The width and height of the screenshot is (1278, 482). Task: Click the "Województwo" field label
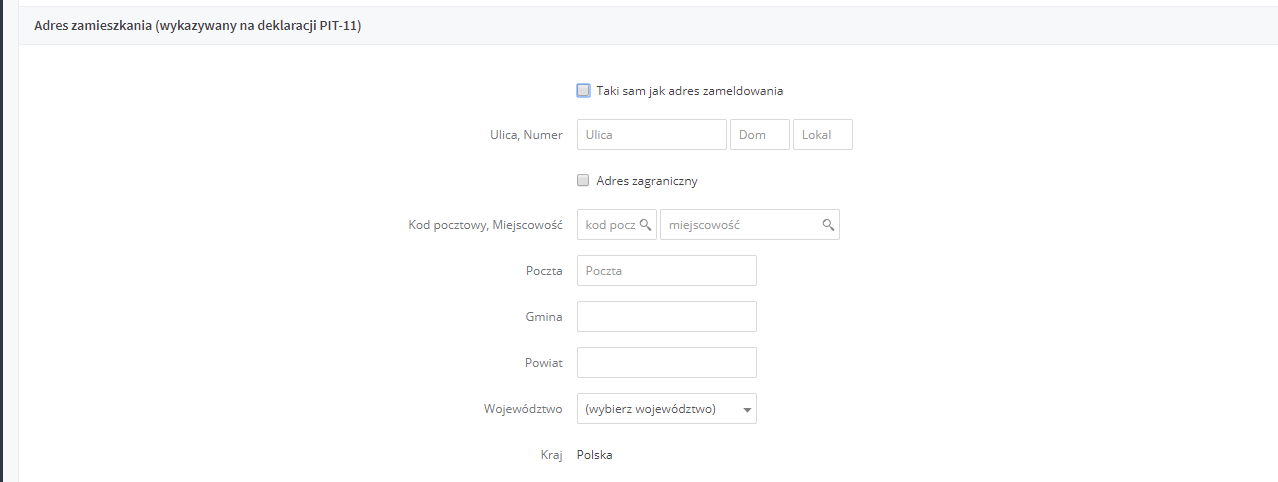pos(523,409)
